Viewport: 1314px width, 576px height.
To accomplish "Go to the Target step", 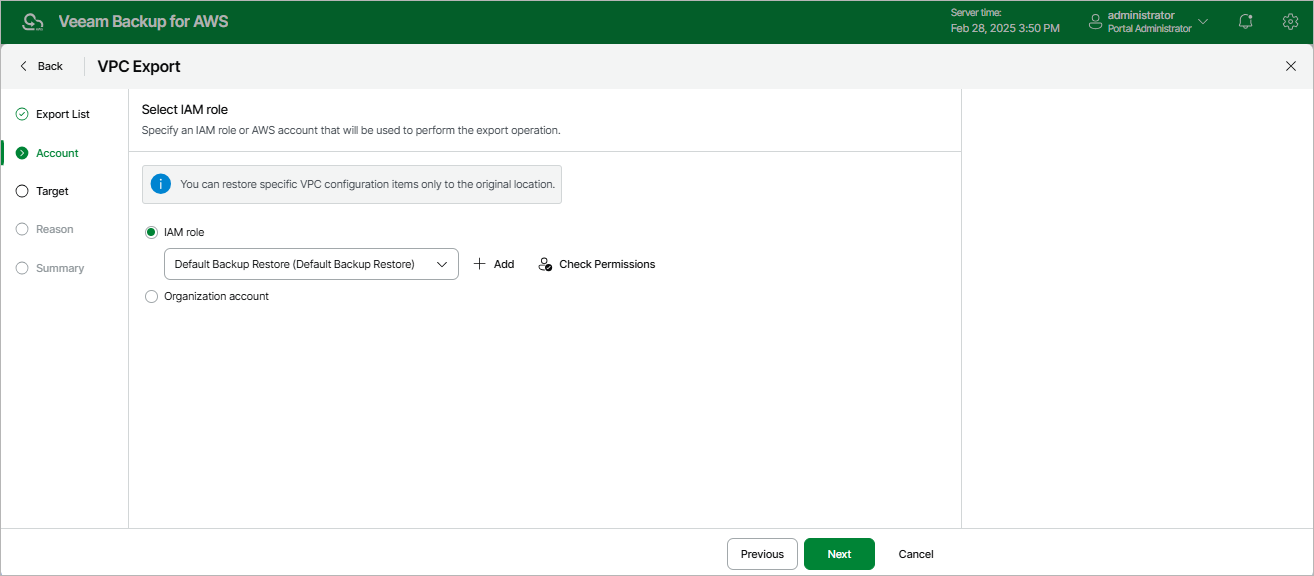I will pos(52,191).
